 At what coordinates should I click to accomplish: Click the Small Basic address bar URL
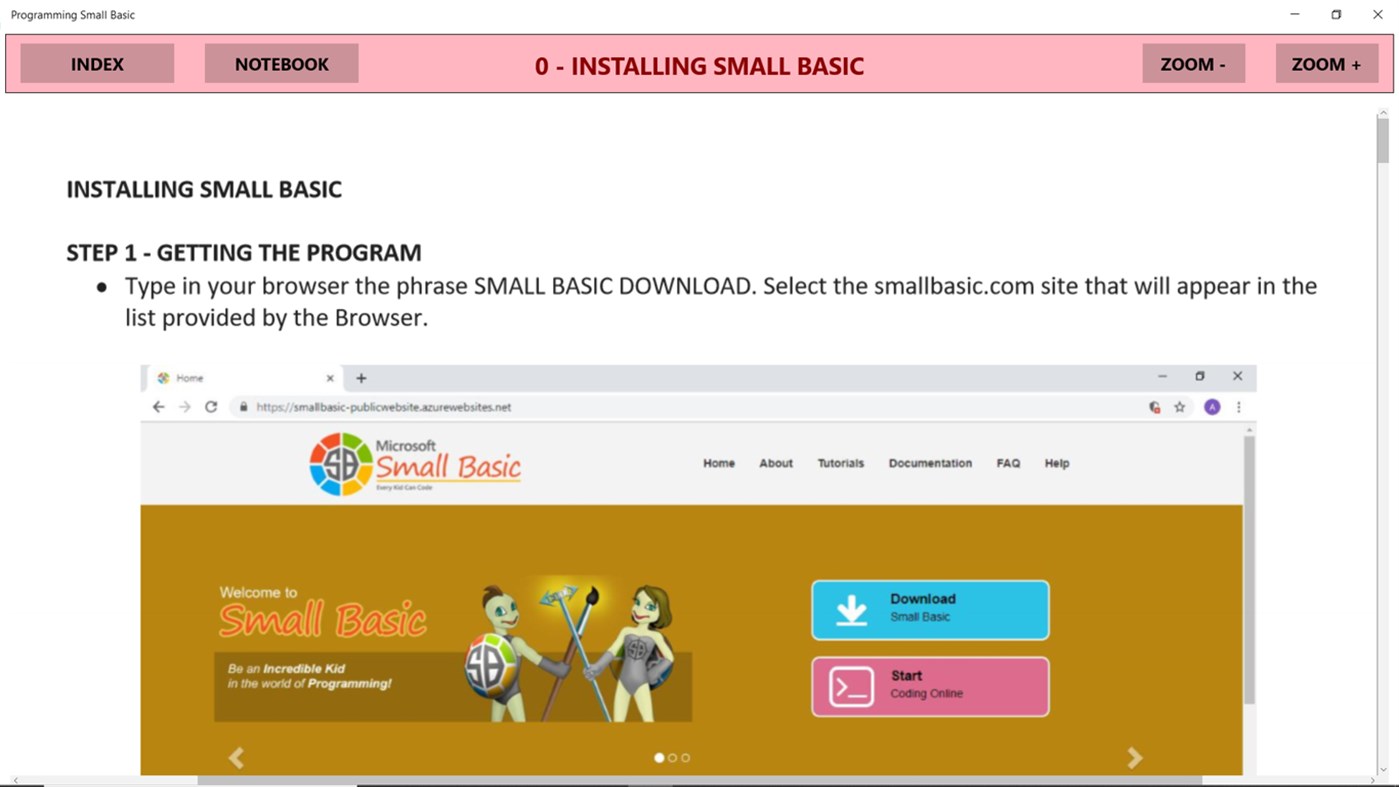click(383, 407)
